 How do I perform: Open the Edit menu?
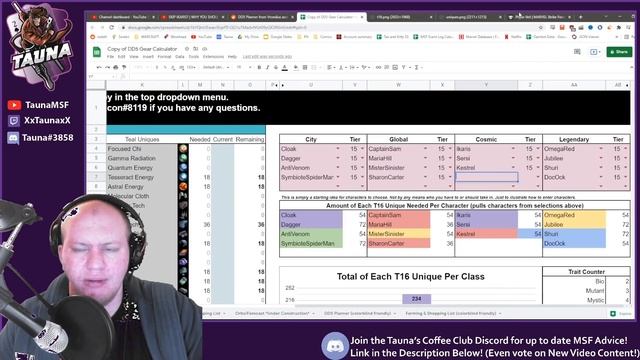pyautogui.click(x=122, y=57)
